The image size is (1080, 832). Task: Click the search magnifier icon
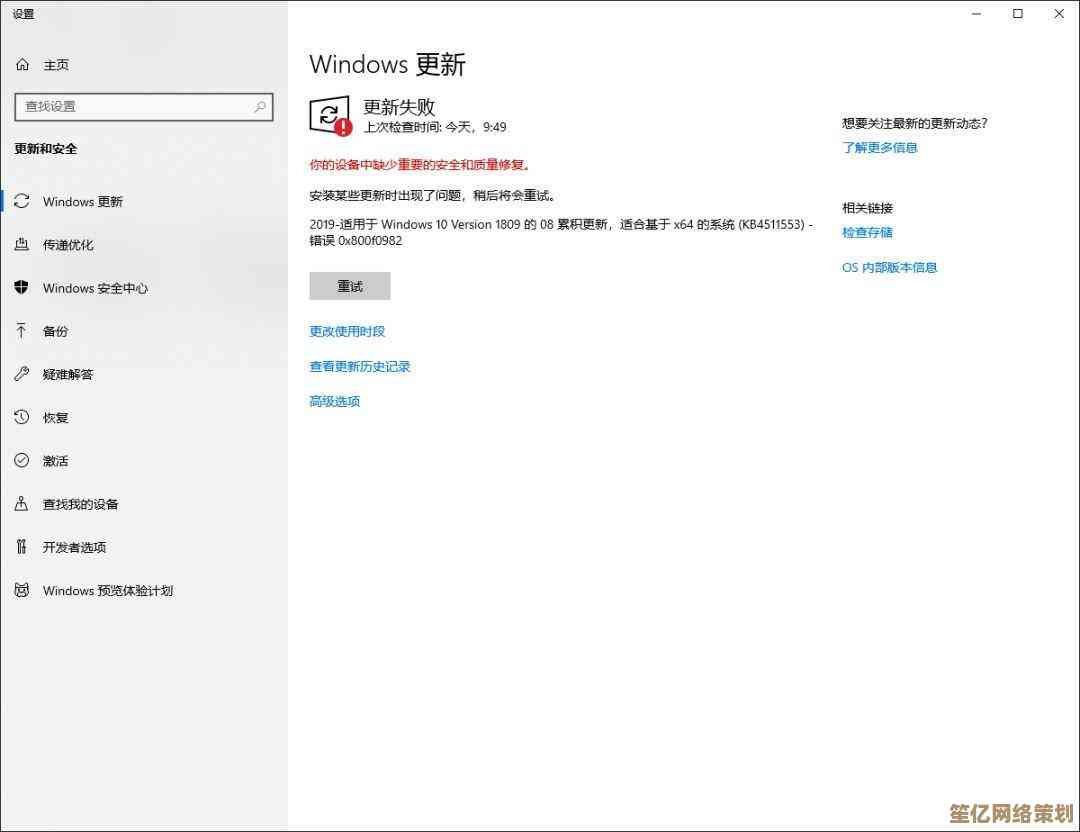260,107
